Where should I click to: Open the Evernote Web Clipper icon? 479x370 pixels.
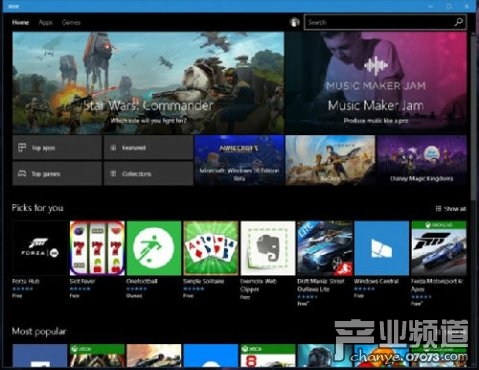[268, 248]
